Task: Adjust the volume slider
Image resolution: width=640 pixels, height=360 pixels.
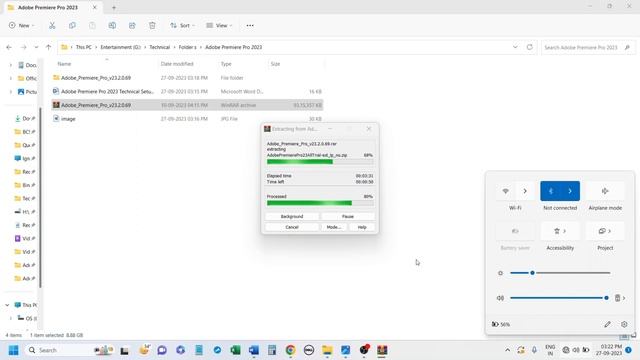Action: pos(560,298)
